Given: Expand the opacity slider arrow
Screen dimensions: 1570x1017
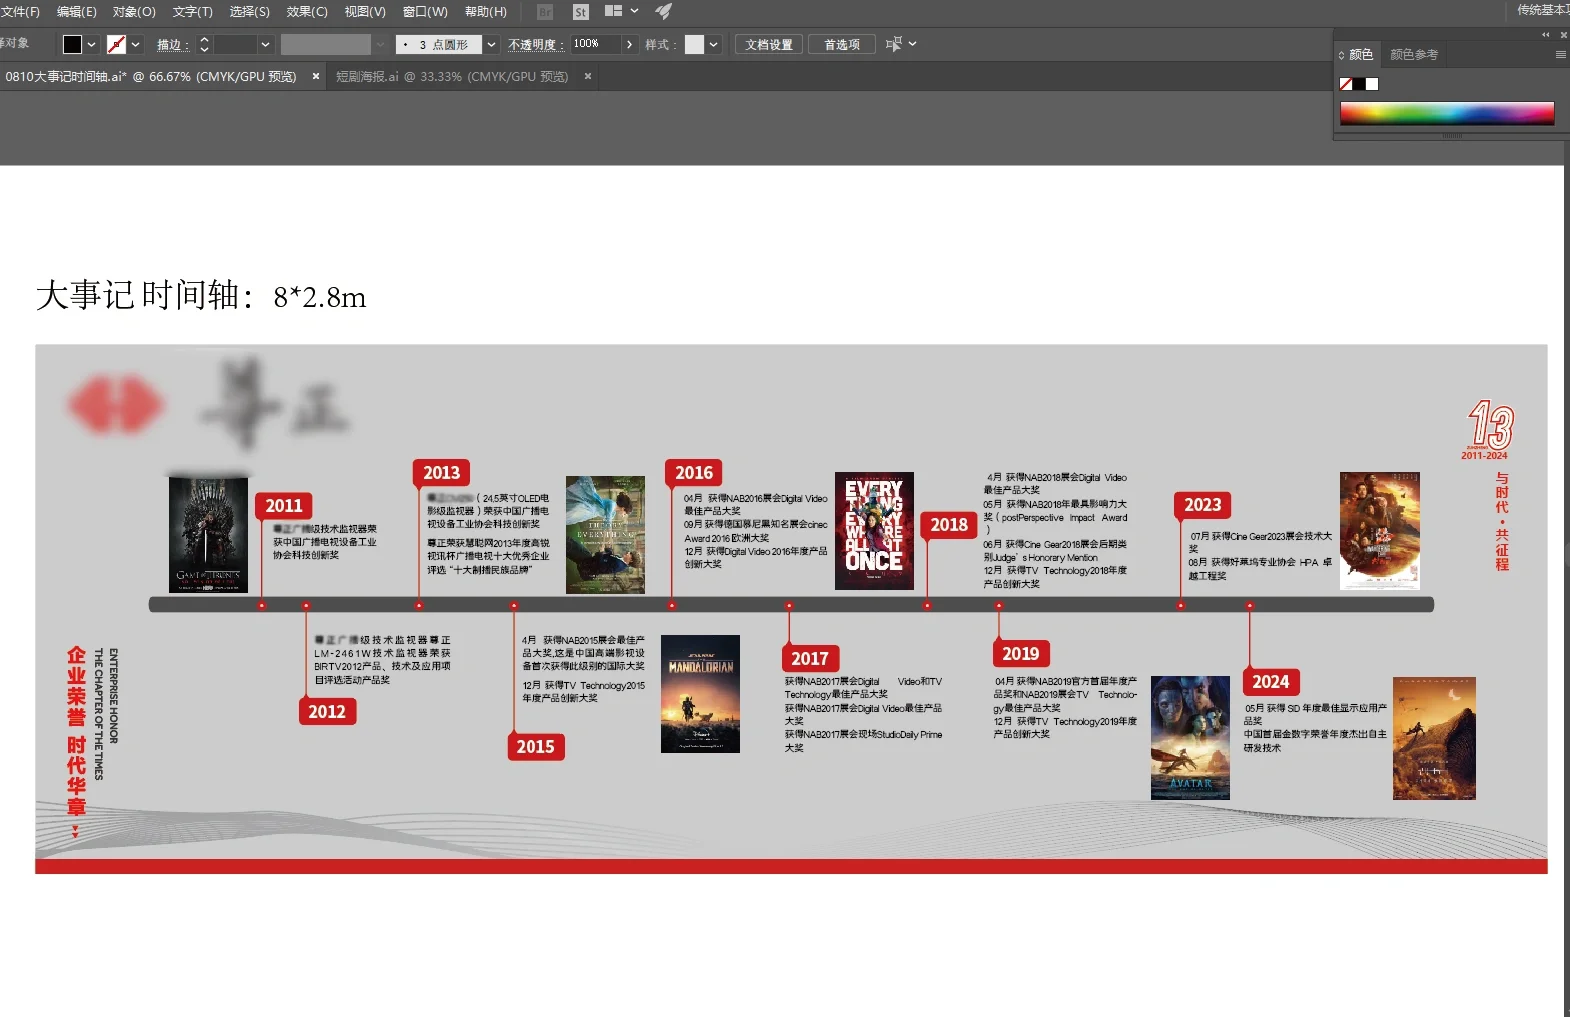Looking at the screenshot, I should [x=629, y=44].
